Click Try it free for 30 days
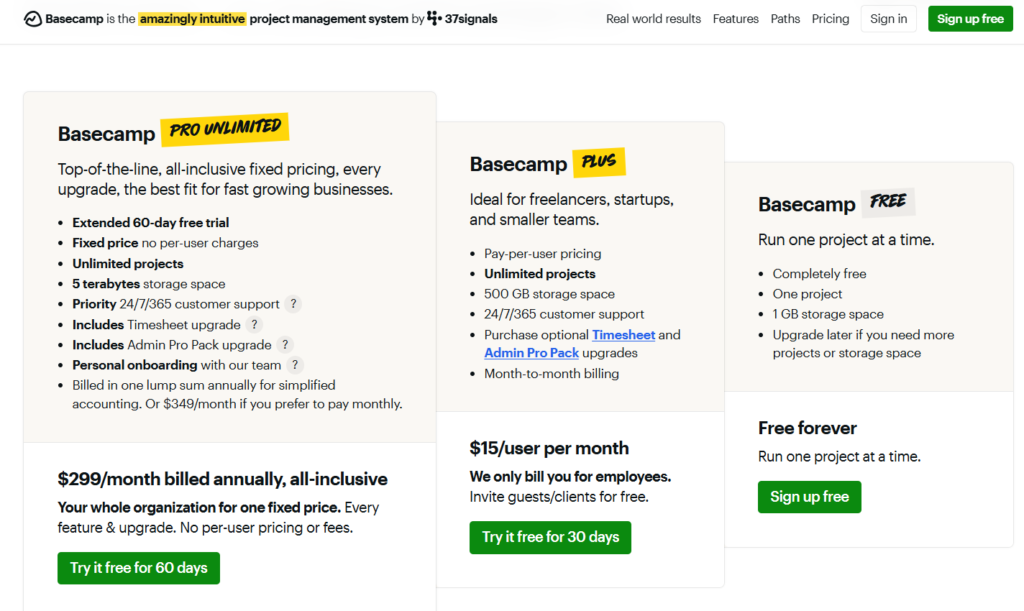1024x611 pixels. [550, 537]
